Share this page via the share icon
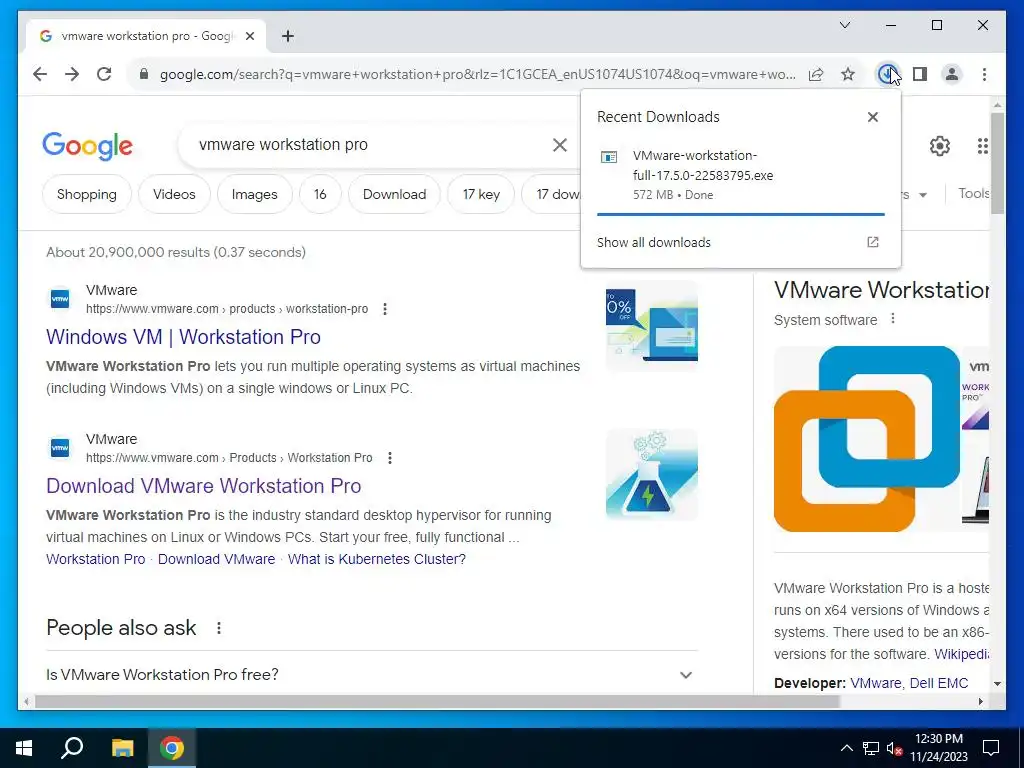This screenshot has width=1024, height=768. pyautogui.click(x=816, y=74)
